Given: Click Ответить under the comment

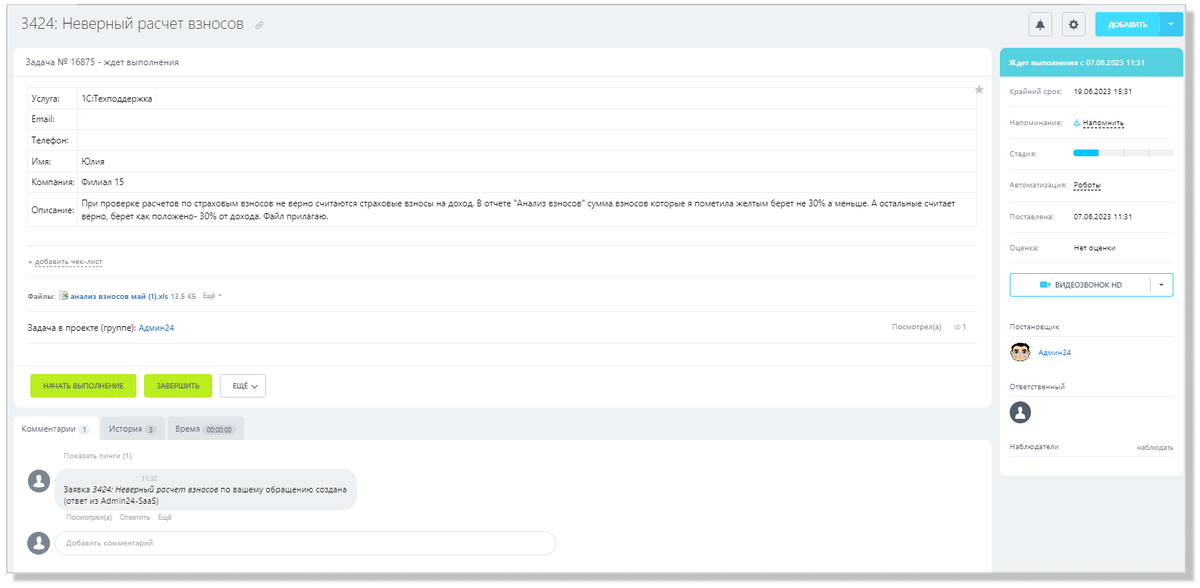Looking at the screenshot, I should [x=135, y=517].
